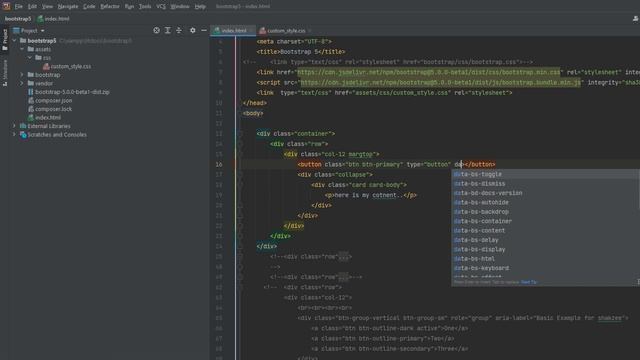Collapse the assets folder arrow
The height and width of the screenshot is (360, 640).
22,49
